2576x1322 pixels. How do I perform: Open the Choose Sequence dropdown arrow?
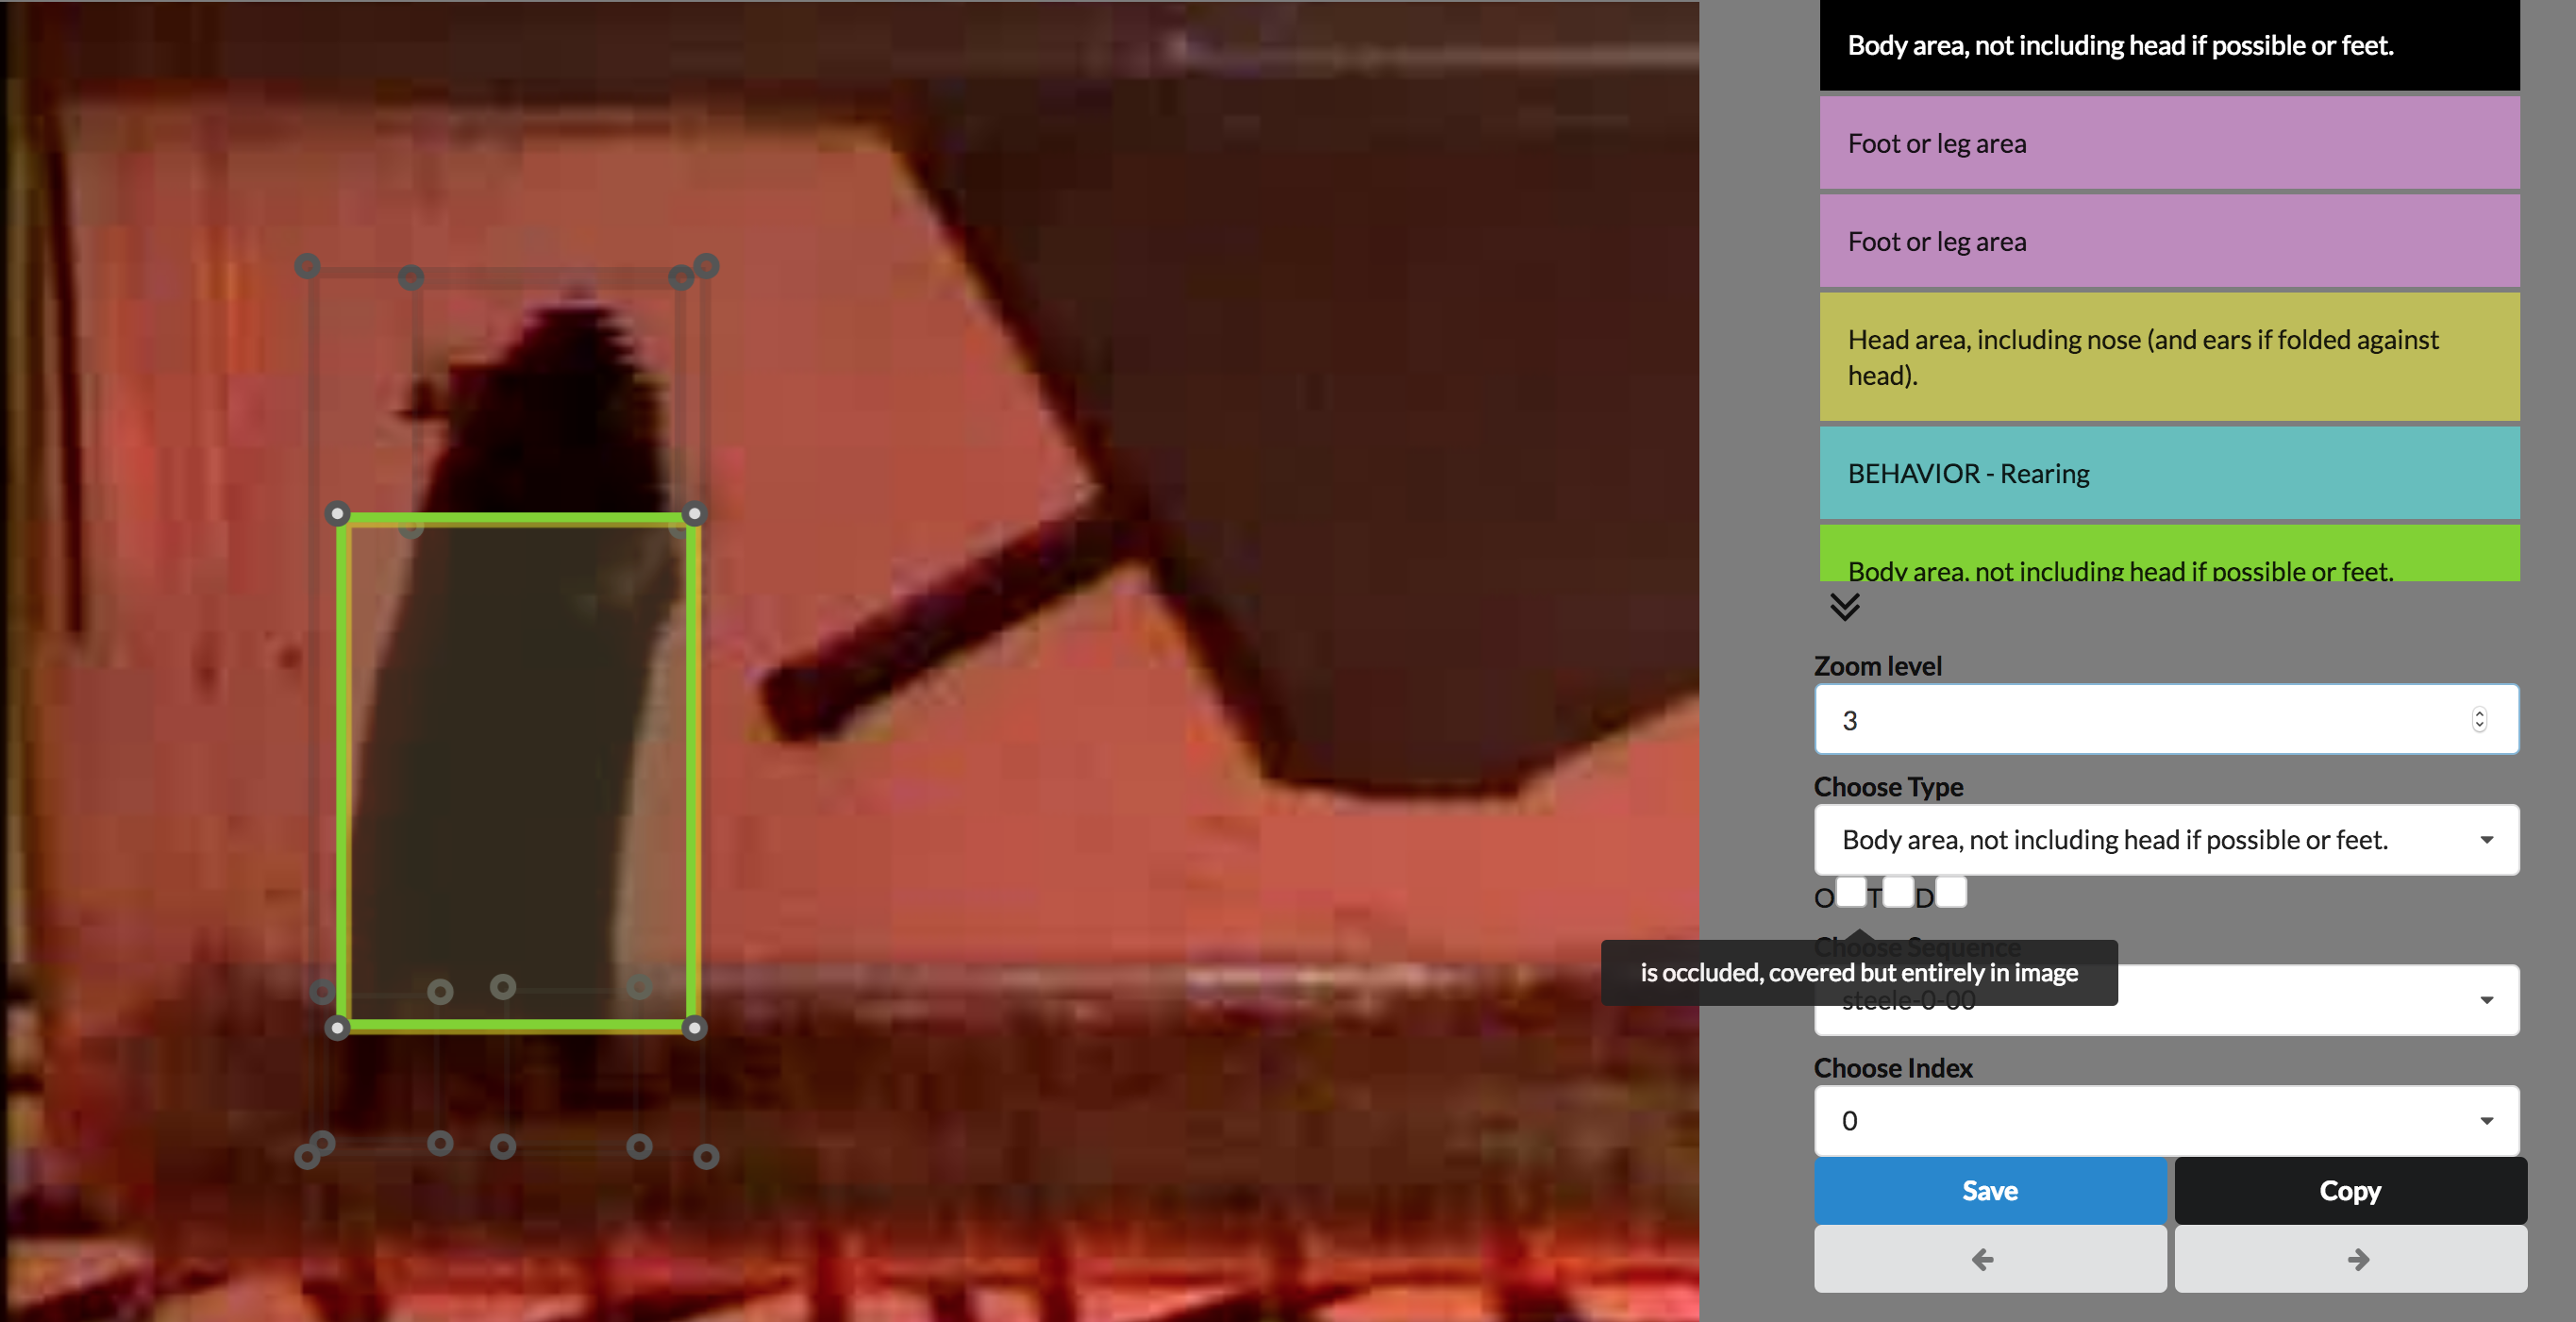[2485, 1000]
